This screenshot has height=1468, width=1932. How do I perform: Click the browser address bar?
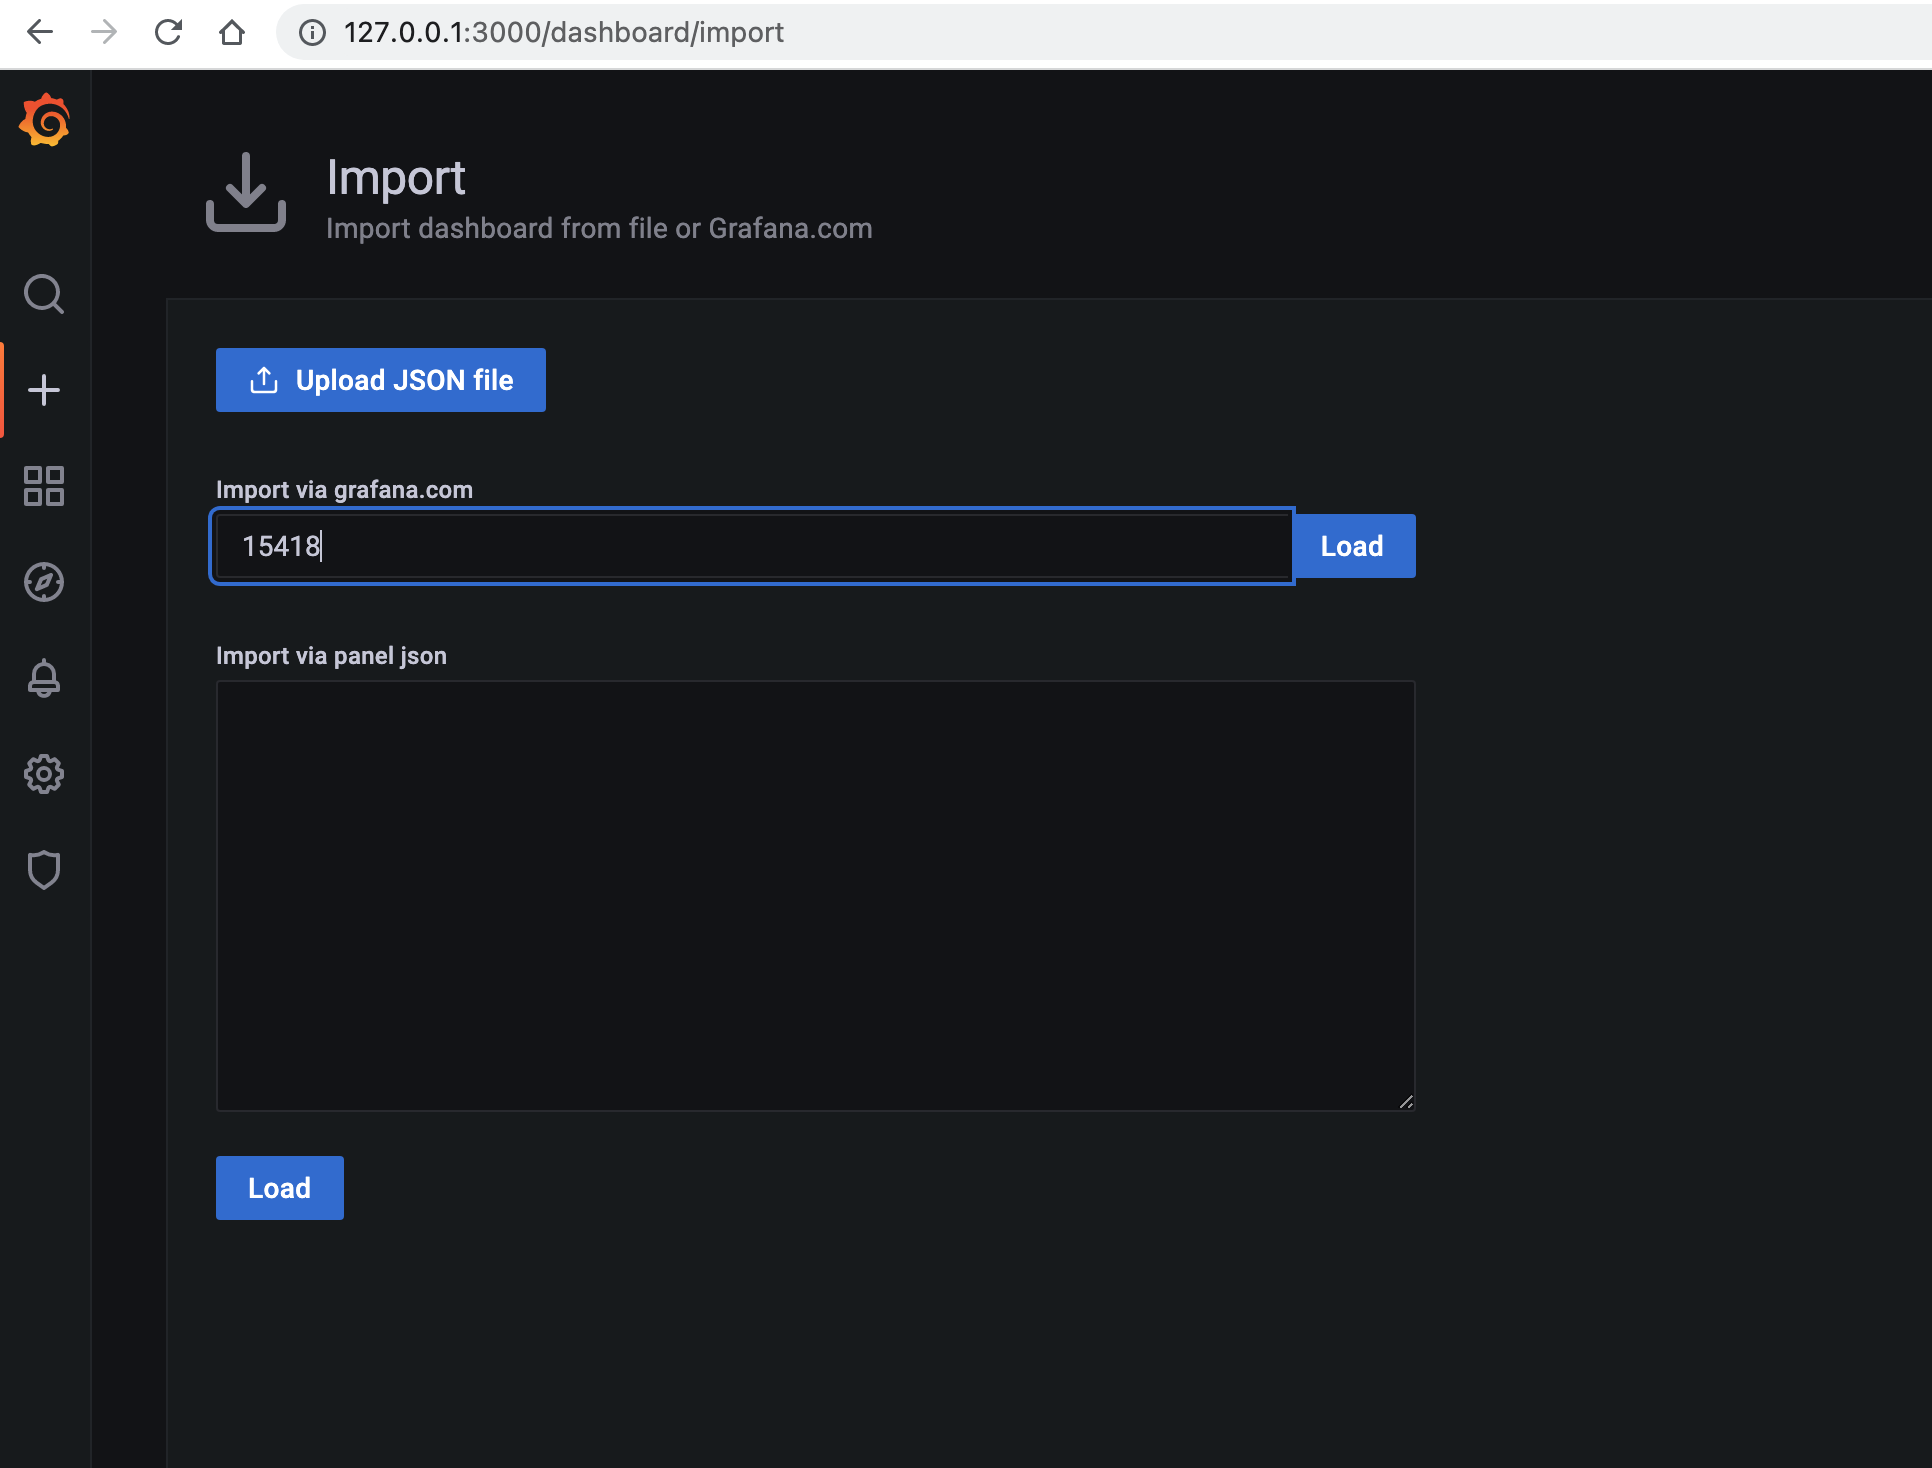pyautogui.click(x=700, y=31)
